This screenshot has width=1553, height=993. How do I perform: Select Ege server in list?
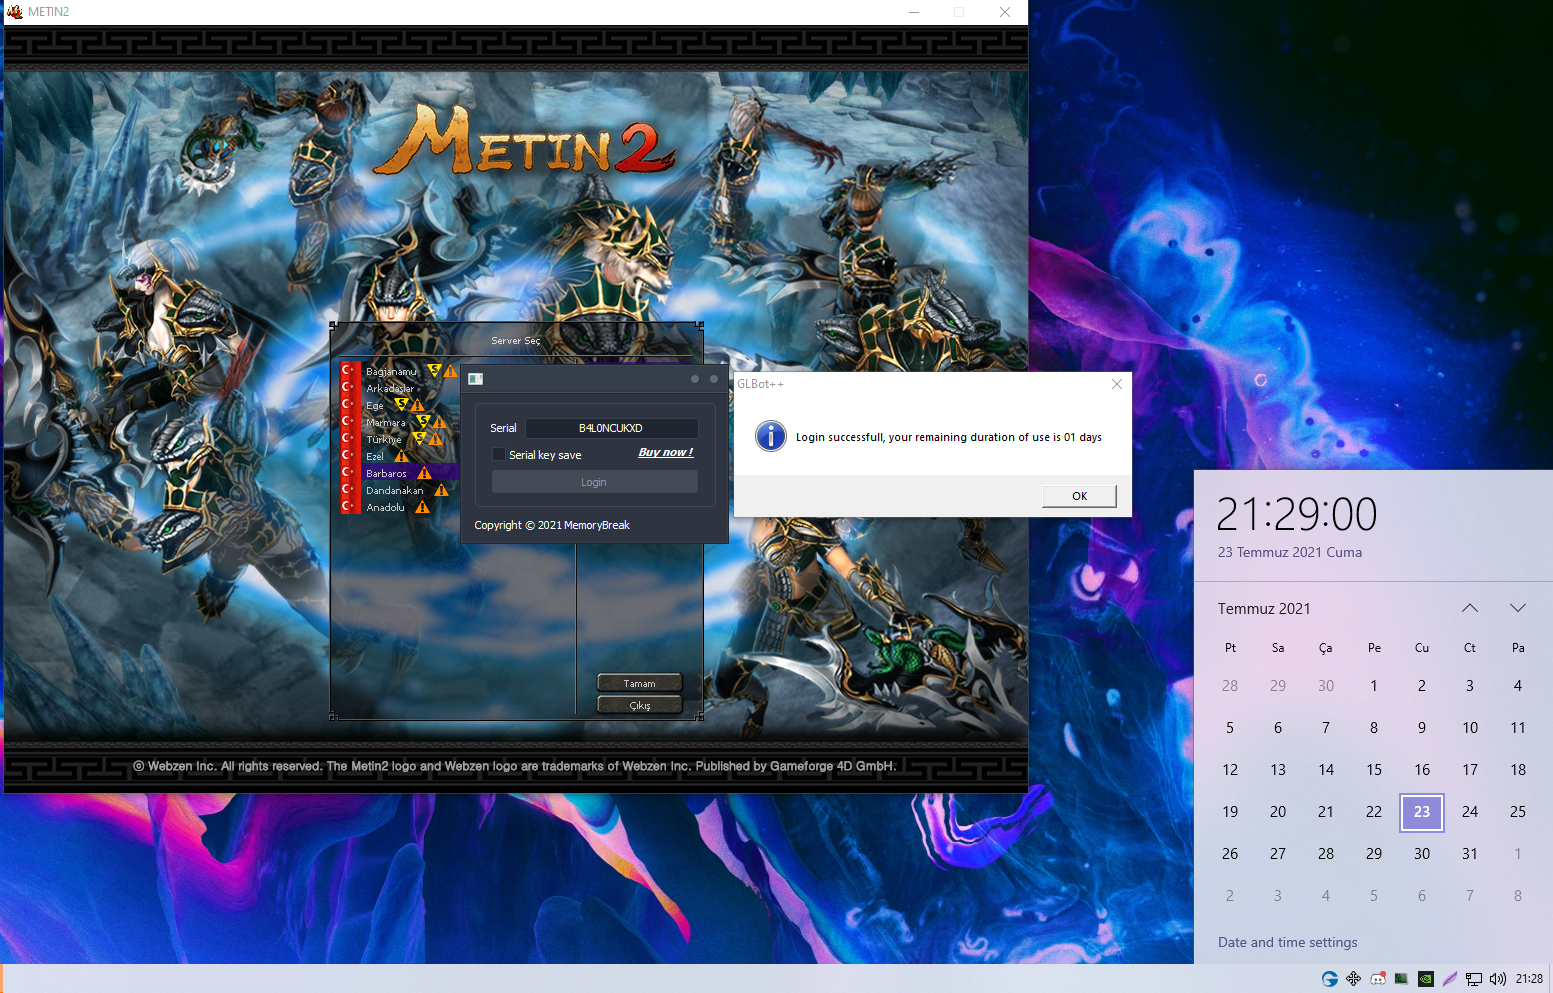[375, 405]
